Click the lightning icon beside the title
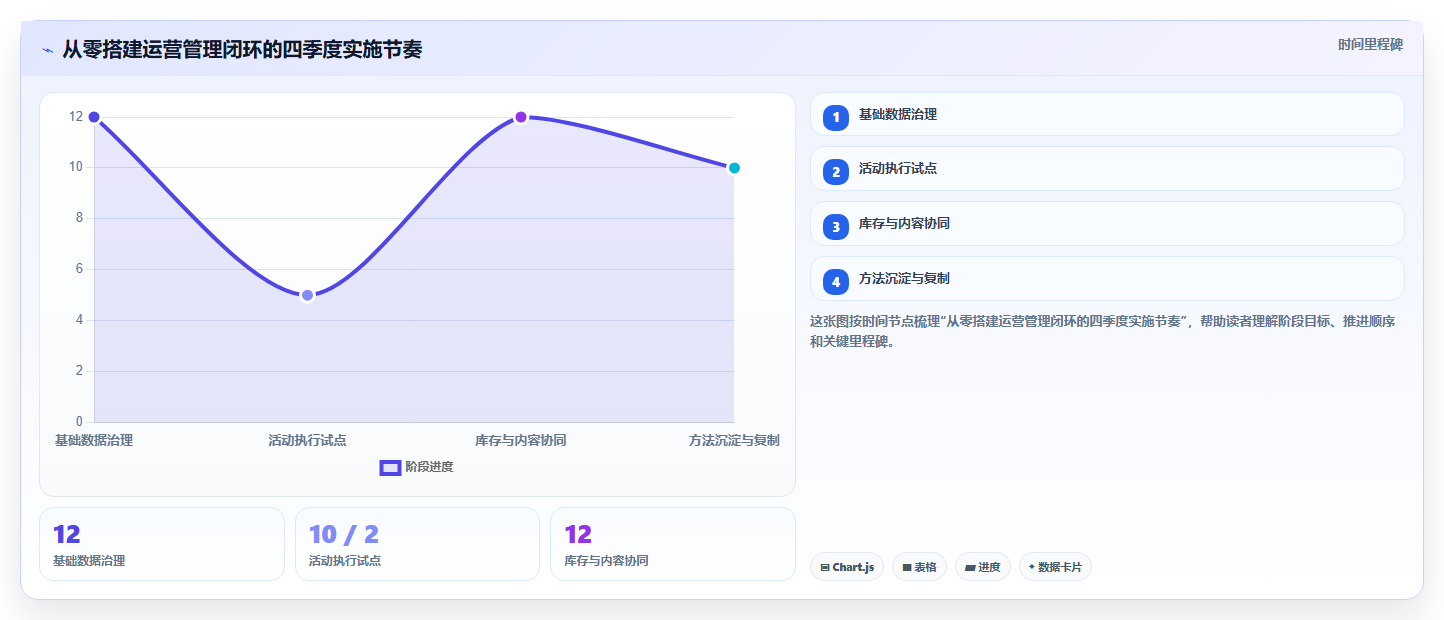Image resolution: width=1444 pixels, height=620 pixels. [x=48, y=50]
